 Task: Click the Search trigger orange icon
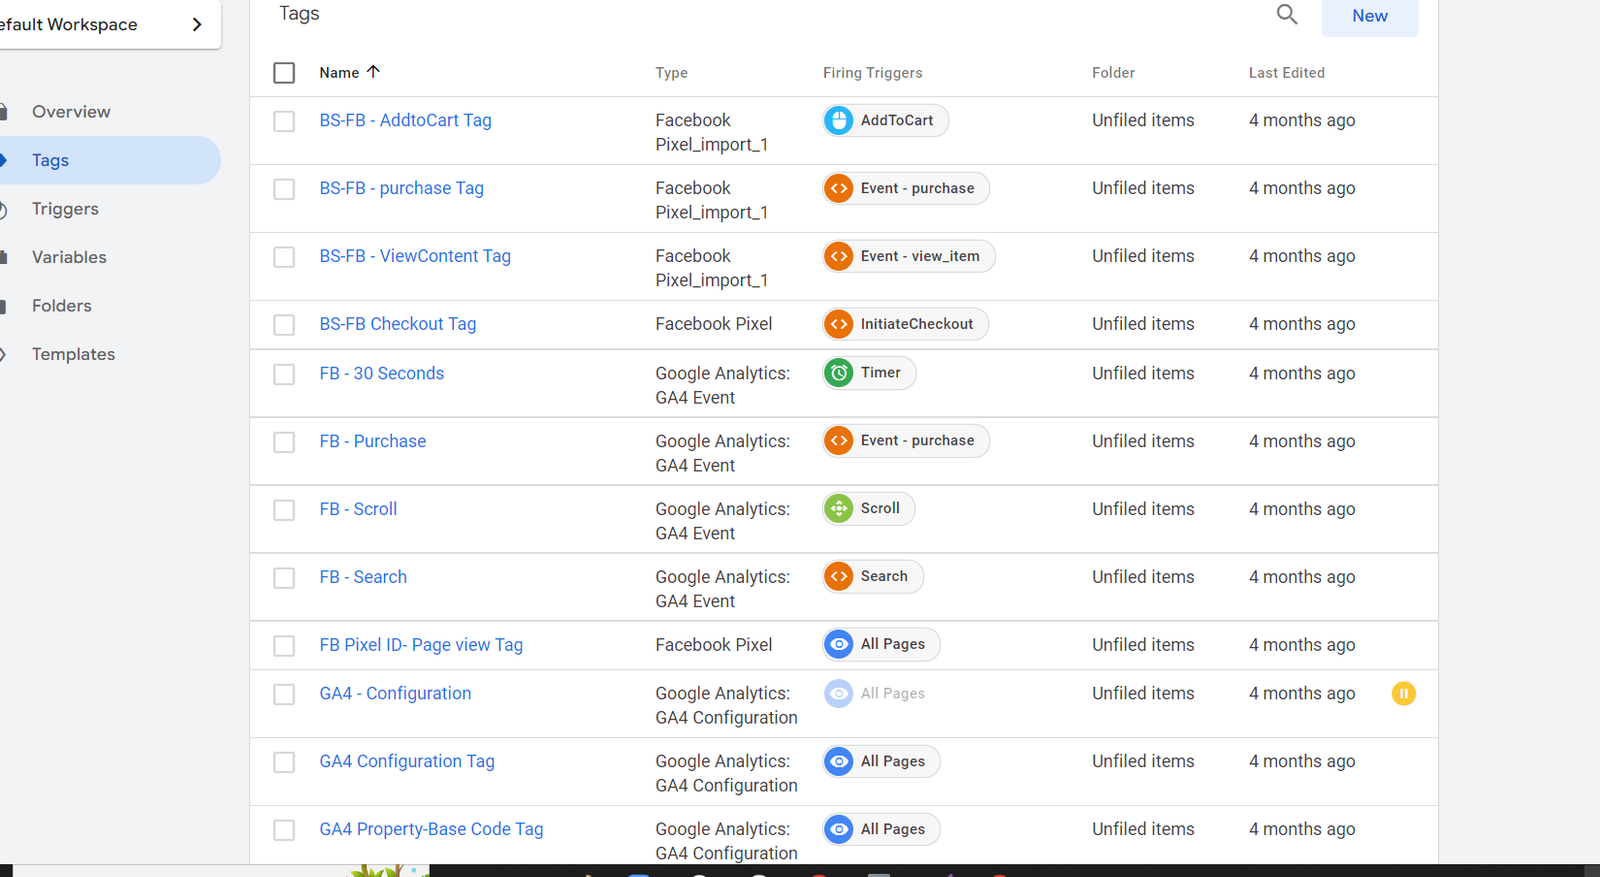[x=839, y=577]
